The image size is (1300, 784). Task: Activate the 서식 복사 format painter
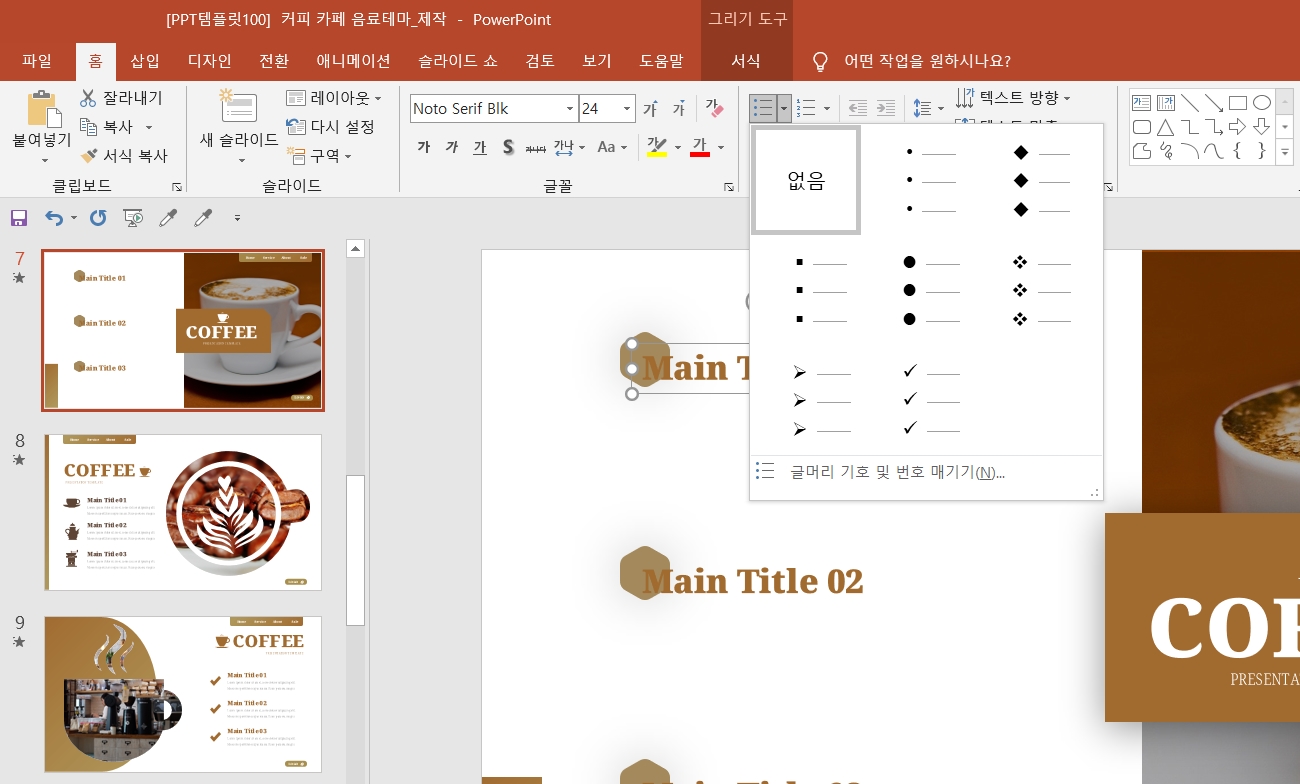124,156
